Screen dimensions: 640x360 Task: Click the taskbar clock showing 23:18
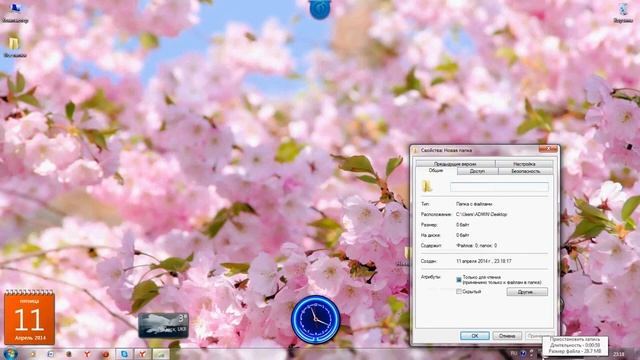[x=619, y=354]
